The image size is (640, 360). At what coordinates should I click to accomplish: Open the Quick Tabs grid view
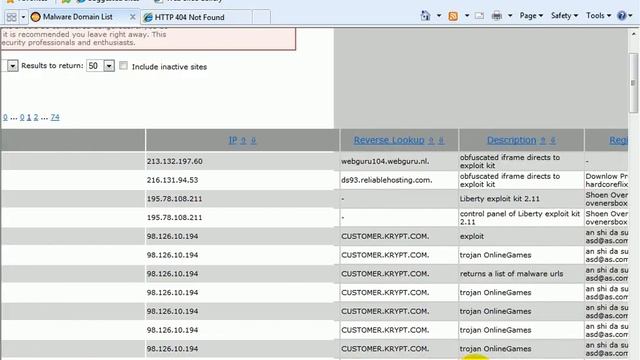pos(11,17)
